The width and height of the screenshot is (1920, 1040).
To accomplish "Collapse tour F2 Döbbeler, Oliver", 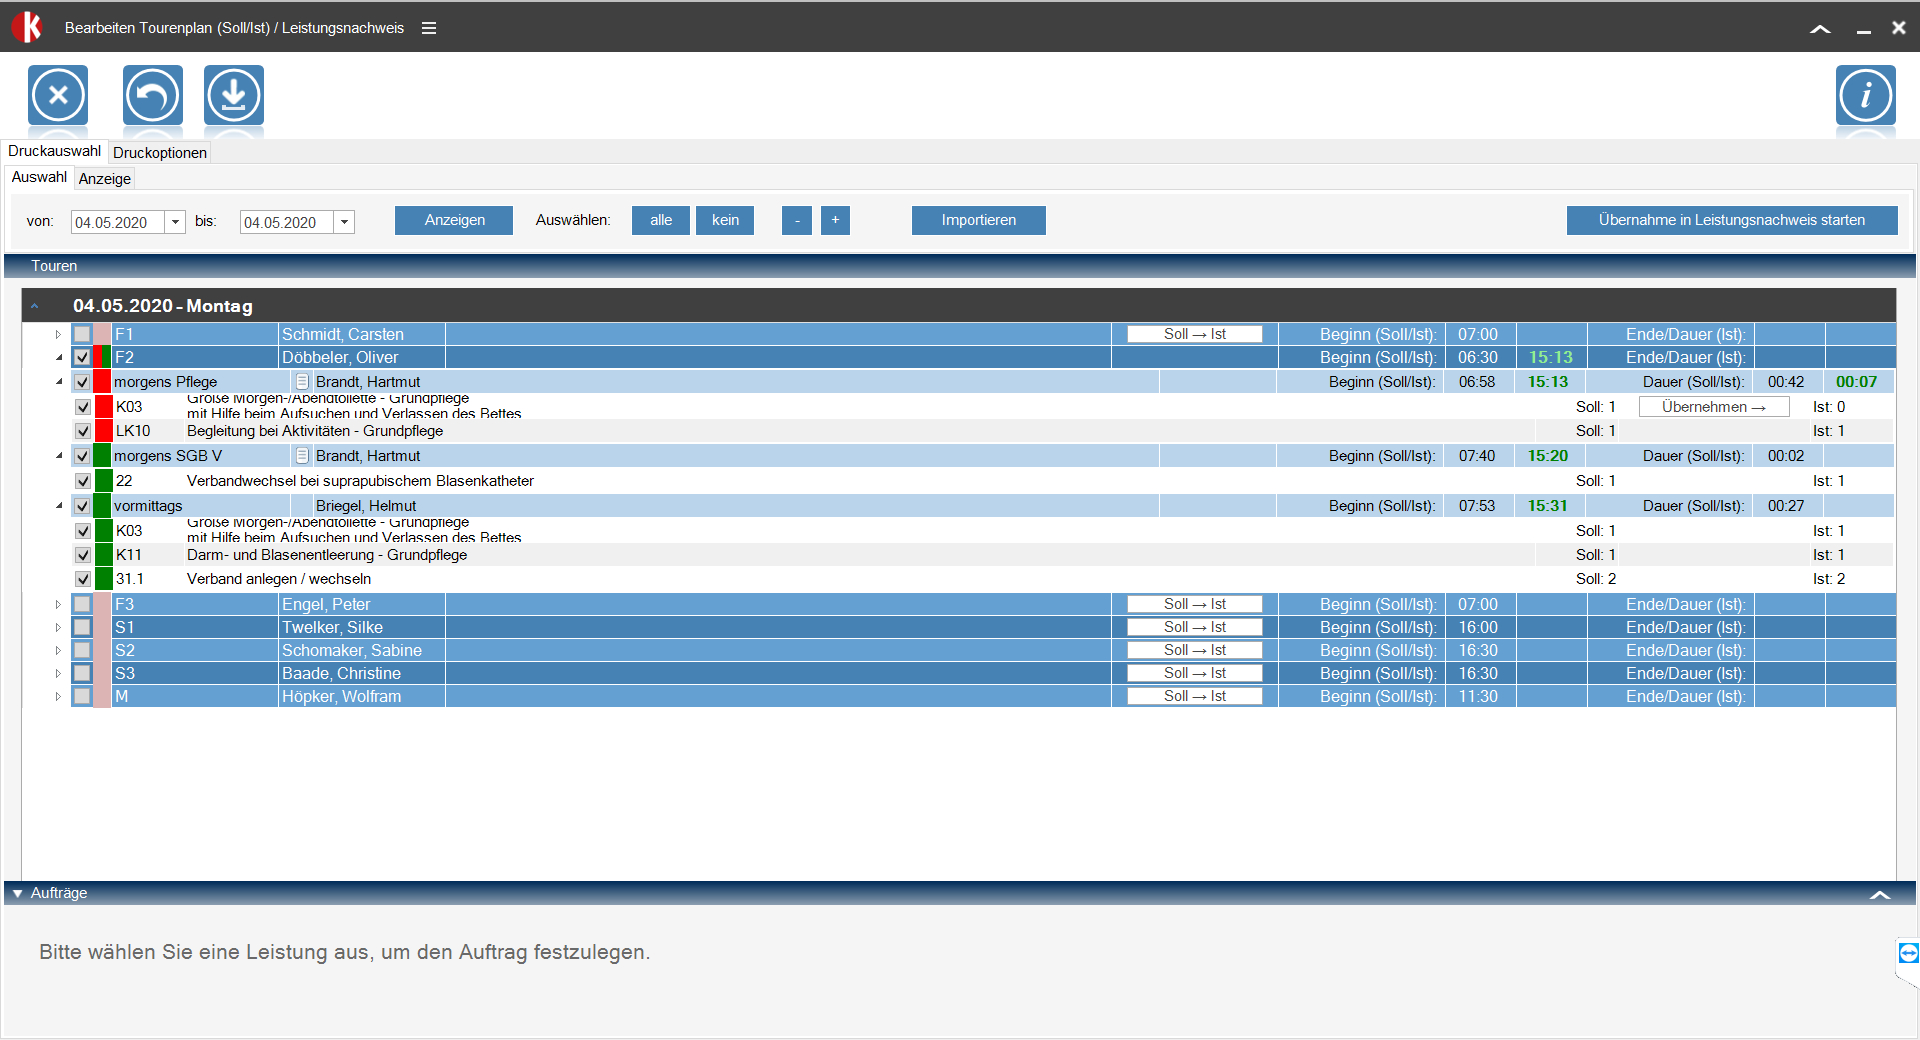I will point(58,357).
